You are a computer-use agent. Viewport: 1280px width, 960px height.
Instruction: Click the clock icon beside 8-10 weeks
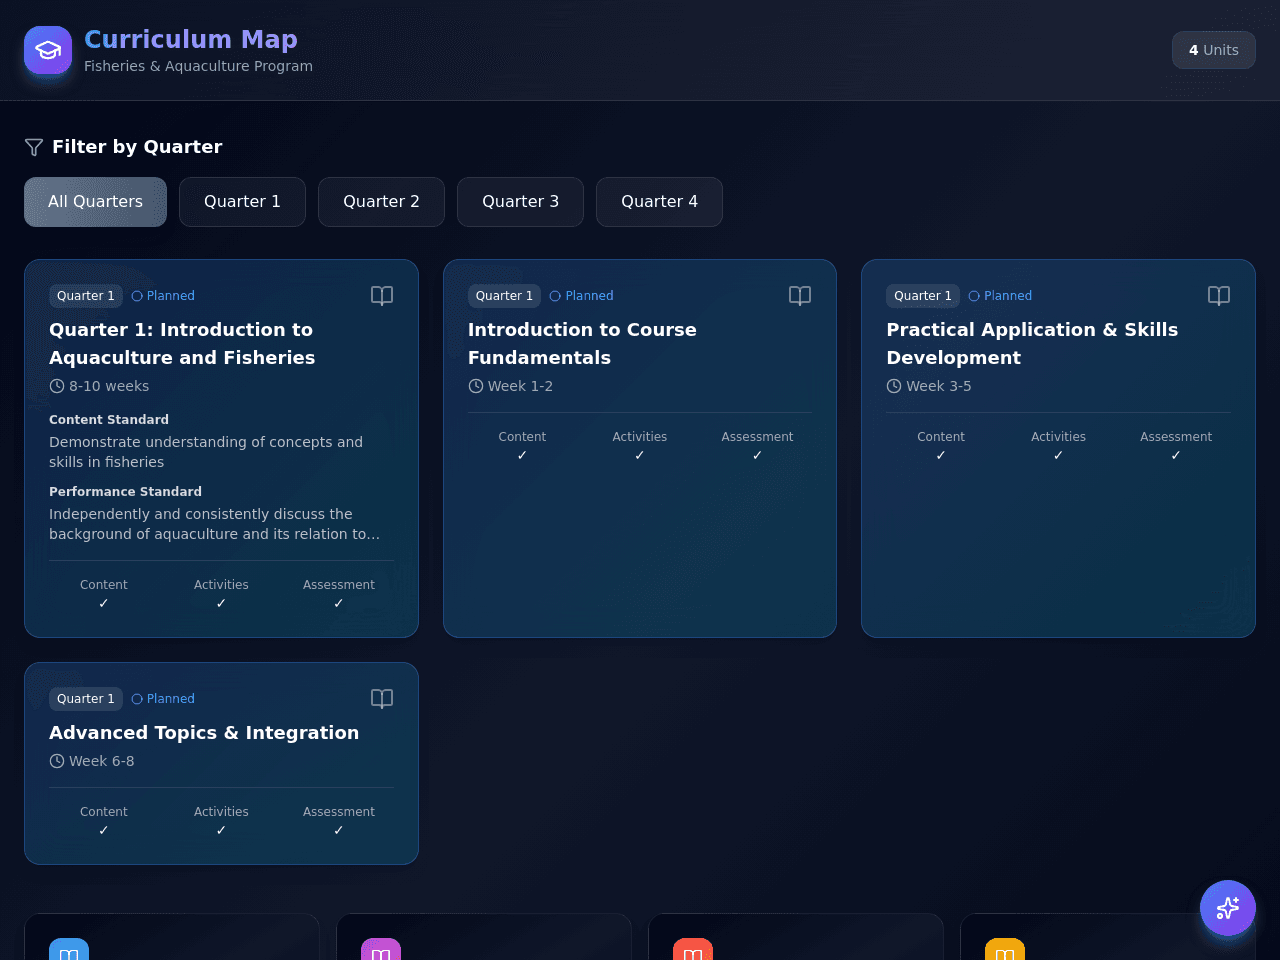pyautogui.click(x=57, y=386)
